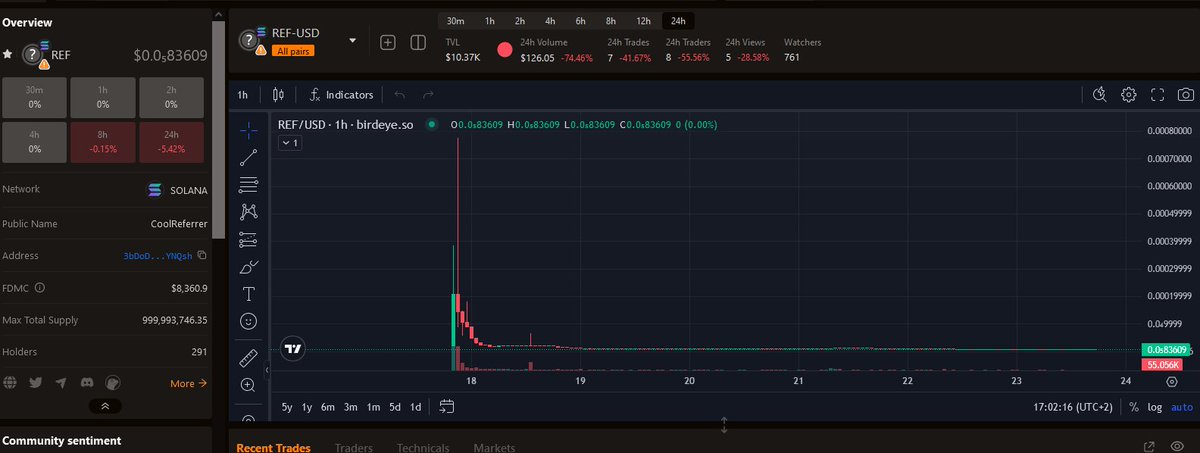
Task: Select the 12h stats period tab
Action: pos(643,21)
